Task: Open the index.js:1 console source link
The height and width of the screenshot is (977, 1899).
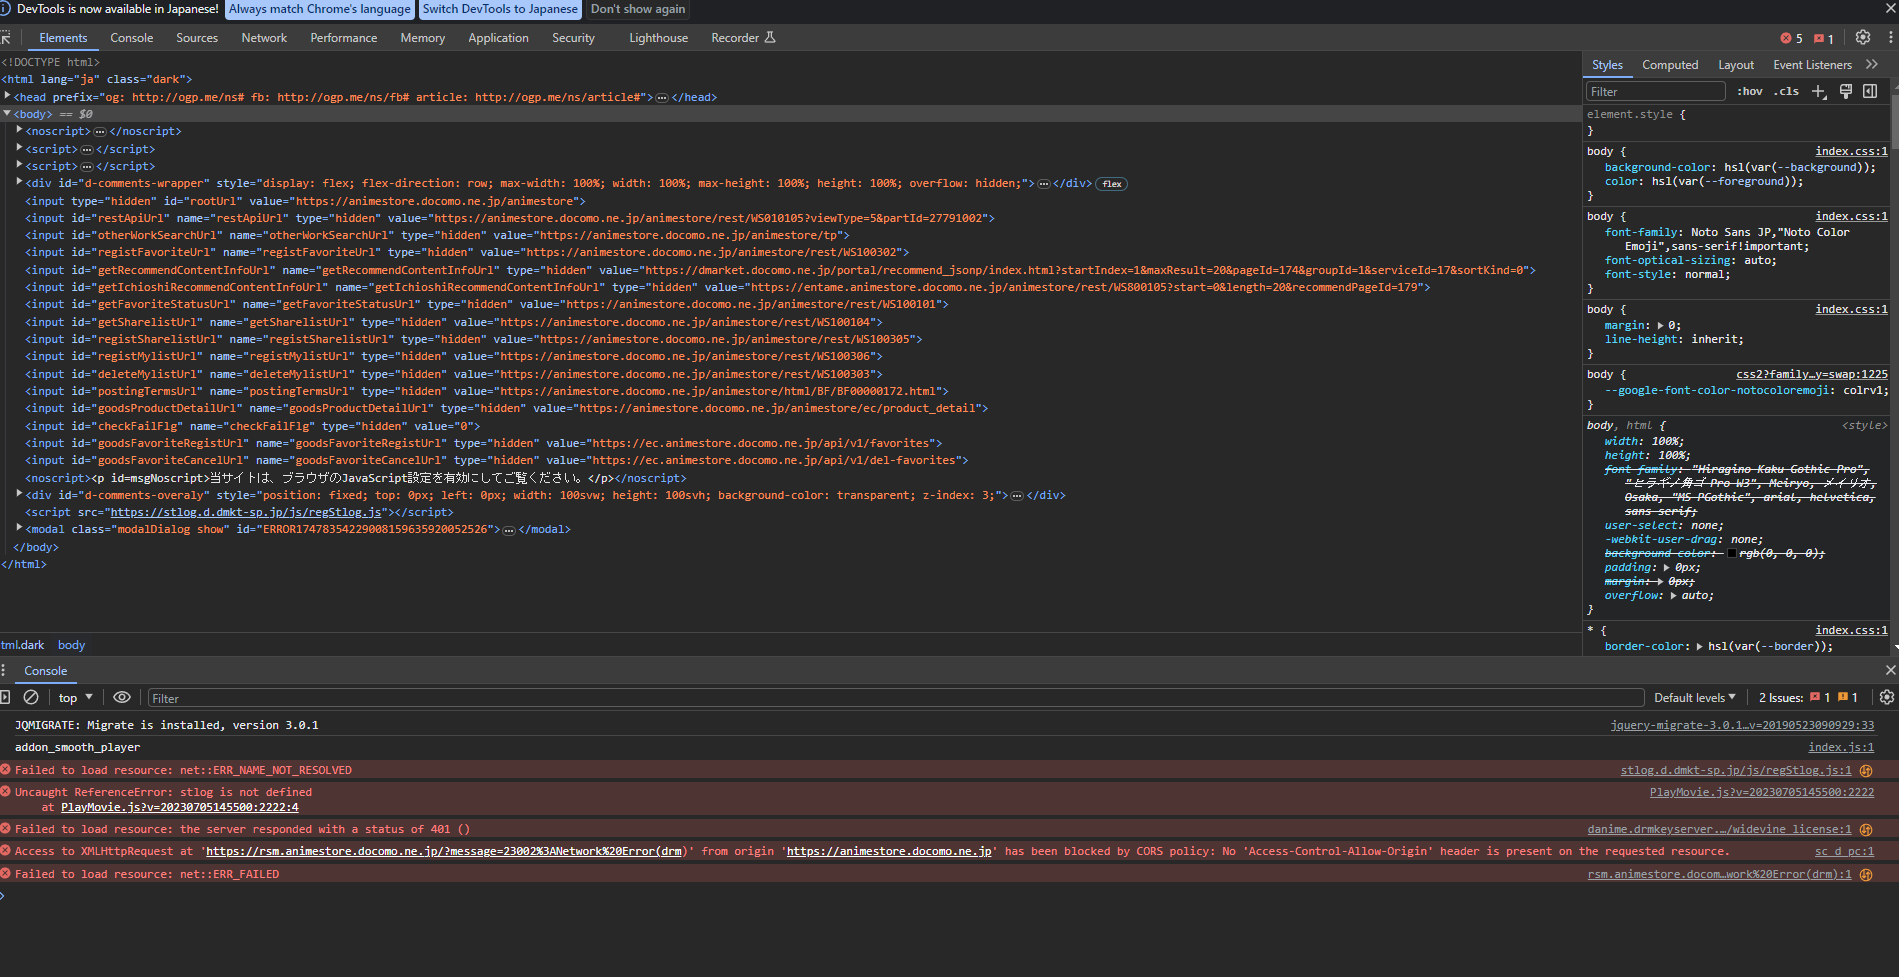Action: point(1841,747)
